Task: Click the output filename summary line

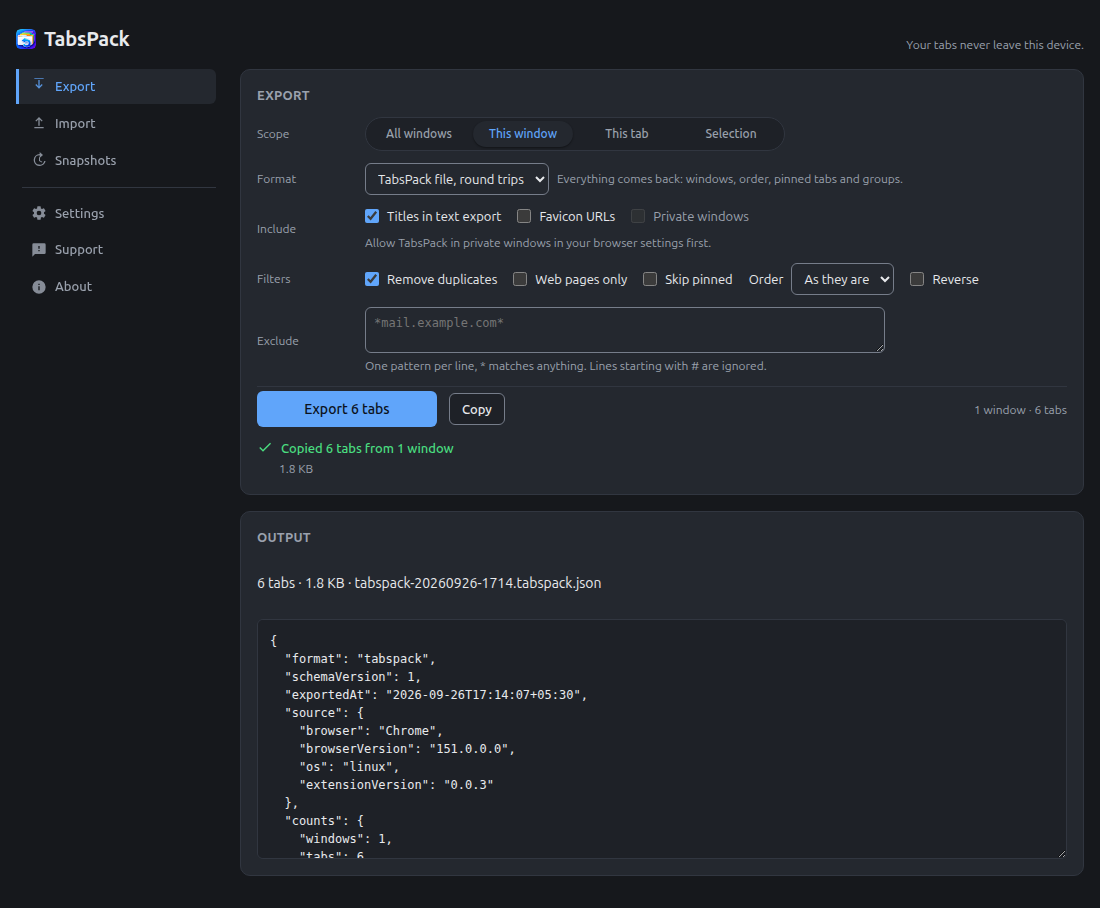Action: pyautogui.click(x=429, y=583)
